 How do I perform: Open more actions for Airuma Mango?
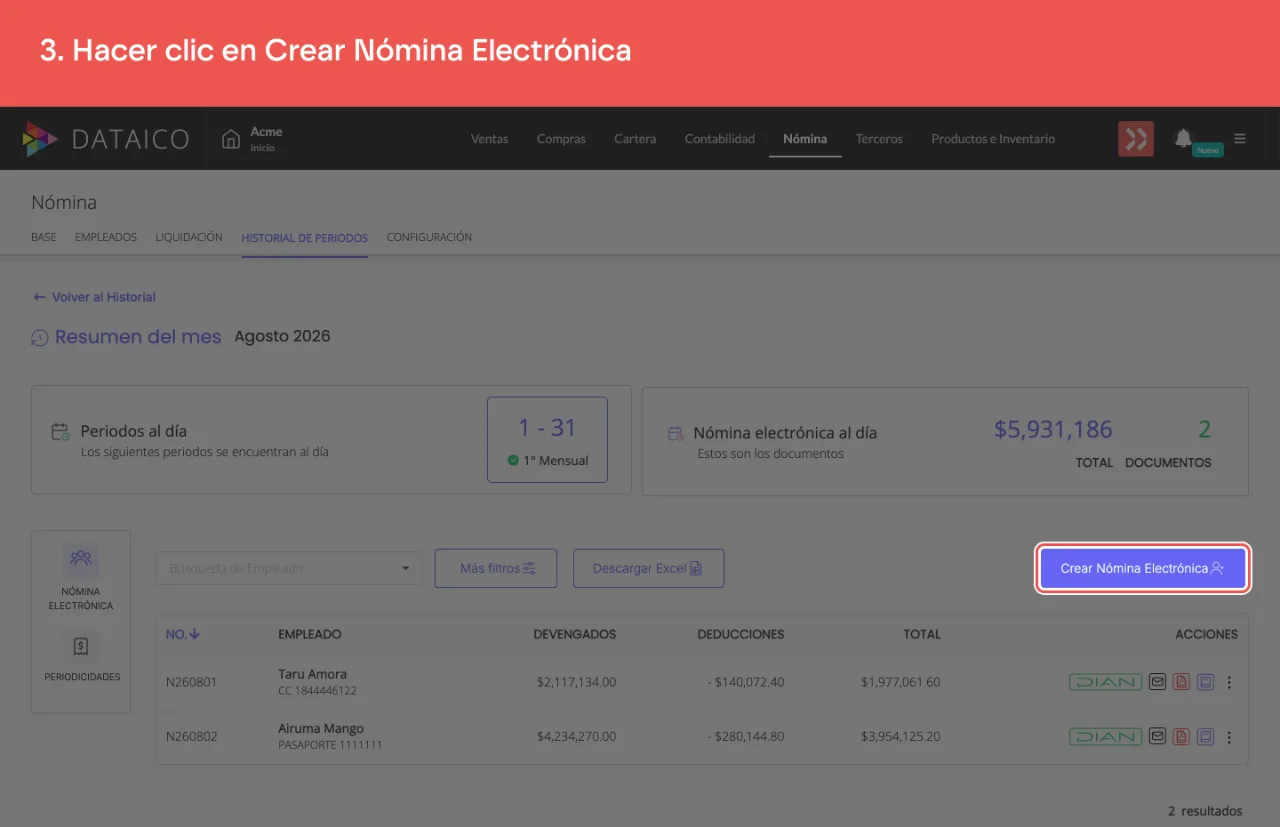[1229, 738]
